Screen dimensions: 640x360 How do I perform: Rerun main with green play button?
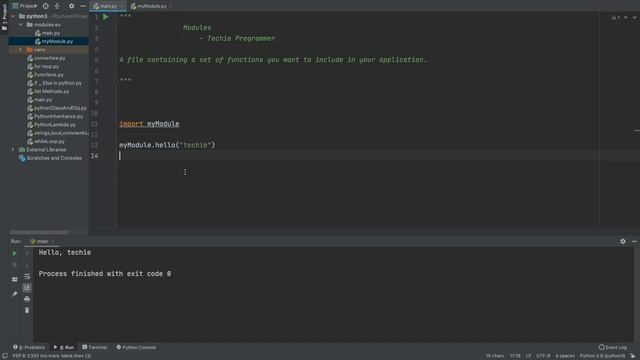pyautogui.click(x=15, y=253)
